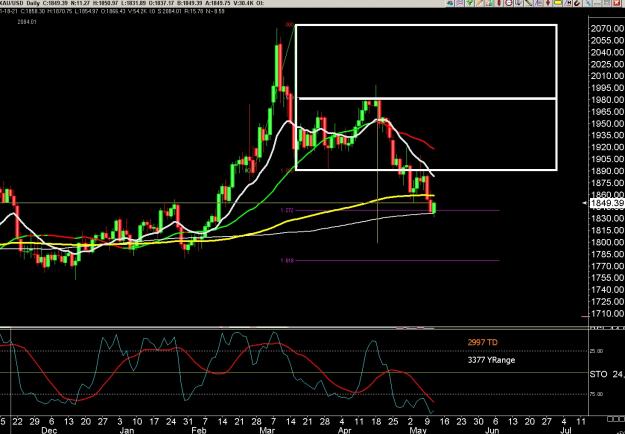Click the Jan month label on the date axis
The width and height of the screenshot is (625, 434).
[x=127, y=430]
